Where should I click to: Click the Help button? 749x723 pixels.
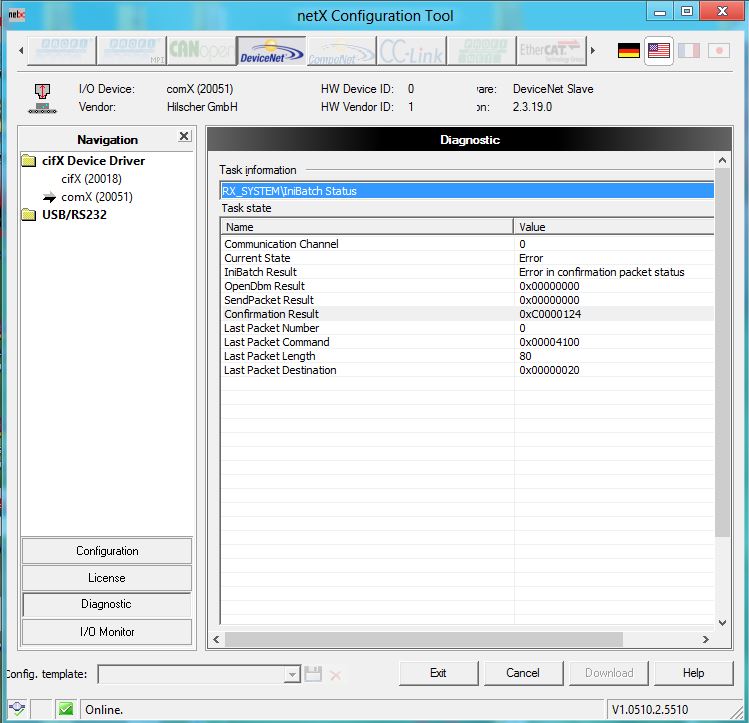[x=693, y=673]
